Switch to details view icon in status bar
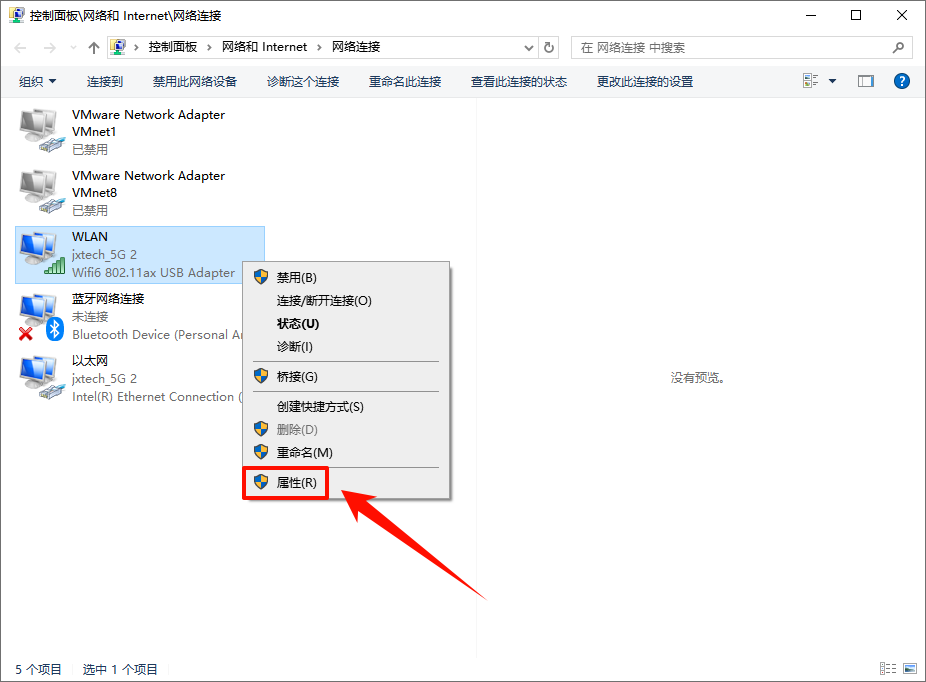The height and width of the screenshot is (682, 926). click(888, 668)
